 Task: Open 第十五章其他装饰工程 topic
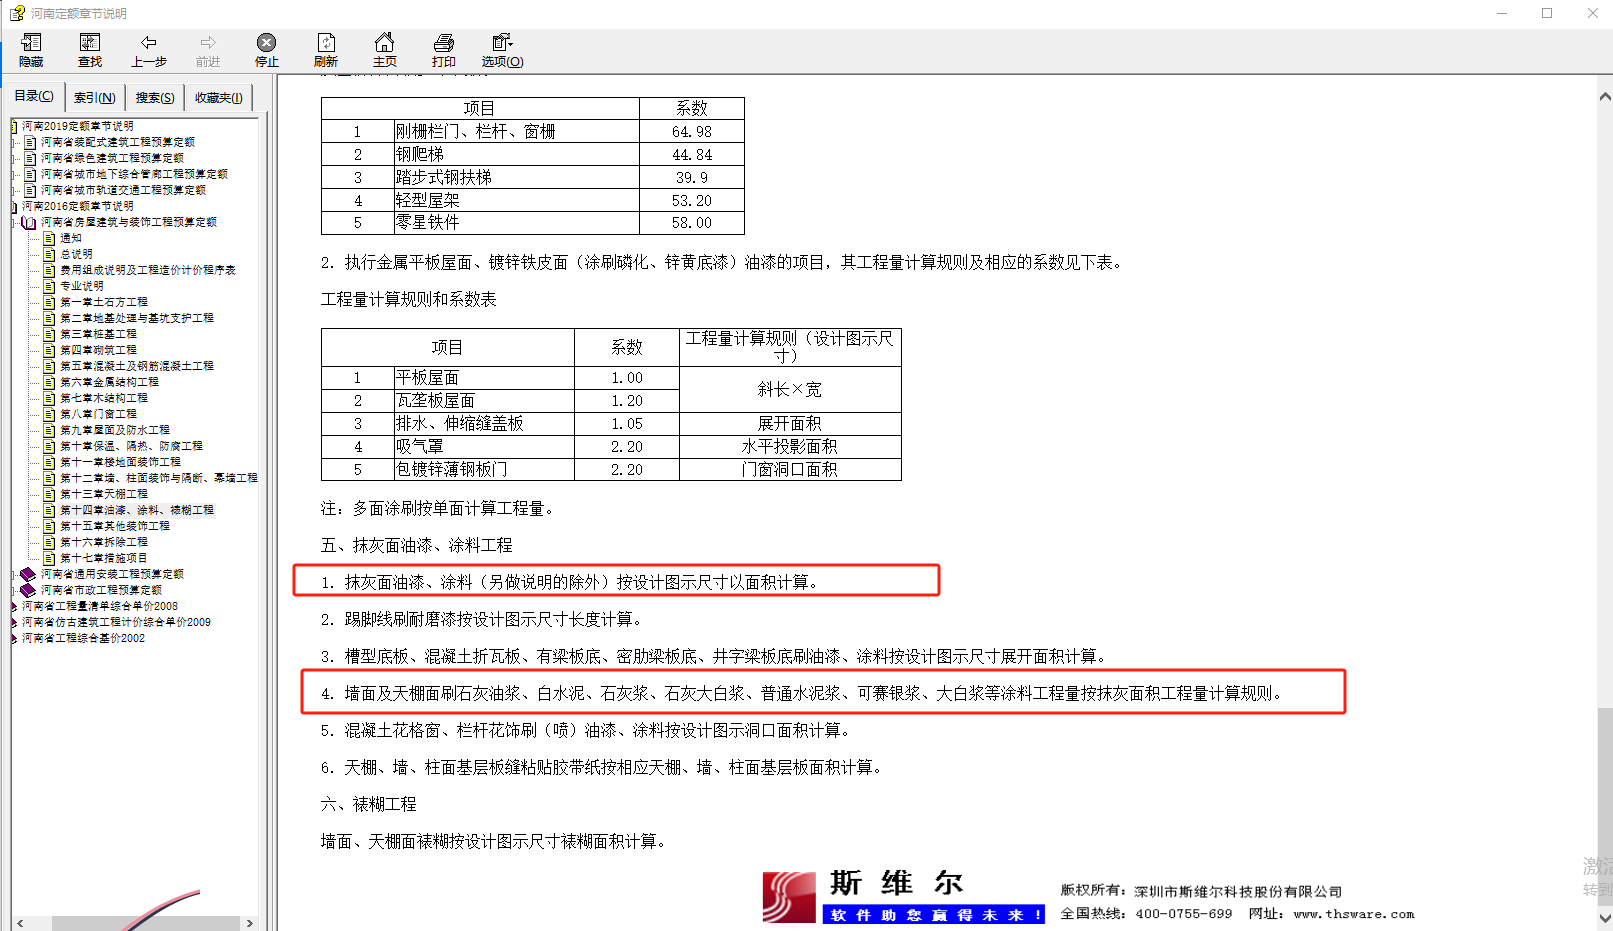click(x=115, y=526)
